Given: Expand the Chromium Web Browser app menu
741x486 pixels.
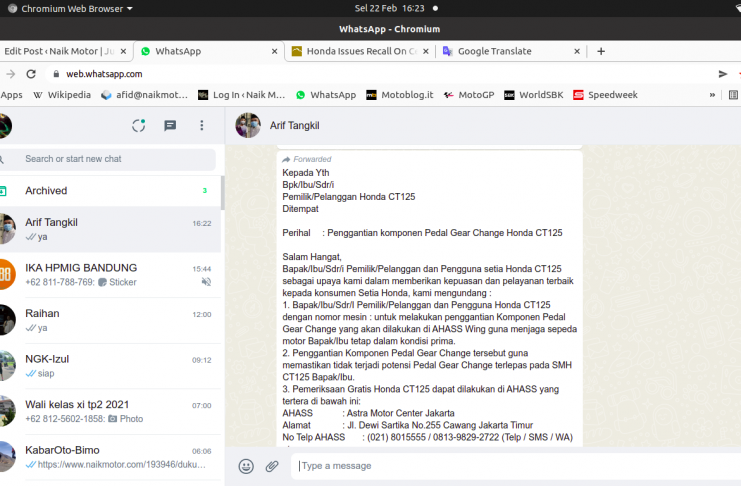Looking at the screenshot, I should click(x=75, y=9).
